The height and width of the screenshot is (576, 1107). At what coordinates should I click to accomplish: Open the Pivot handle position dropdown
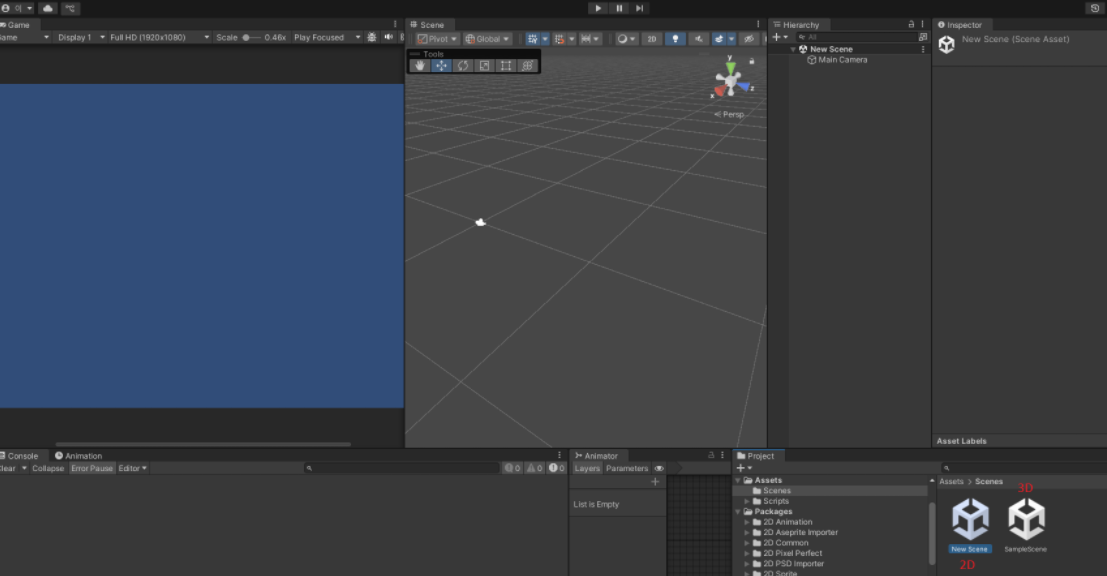[x=437, y=39]
